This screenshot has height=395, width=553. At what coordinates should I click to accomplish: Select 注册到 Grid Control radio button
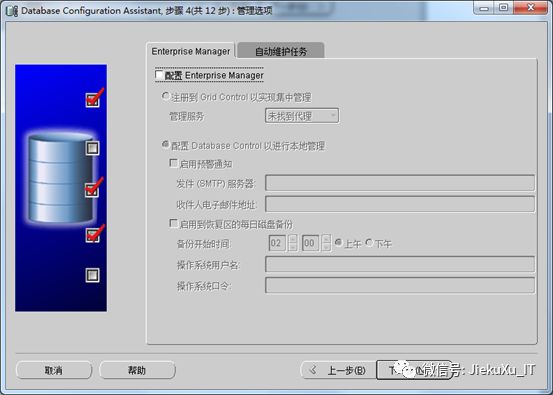[165, 96]
